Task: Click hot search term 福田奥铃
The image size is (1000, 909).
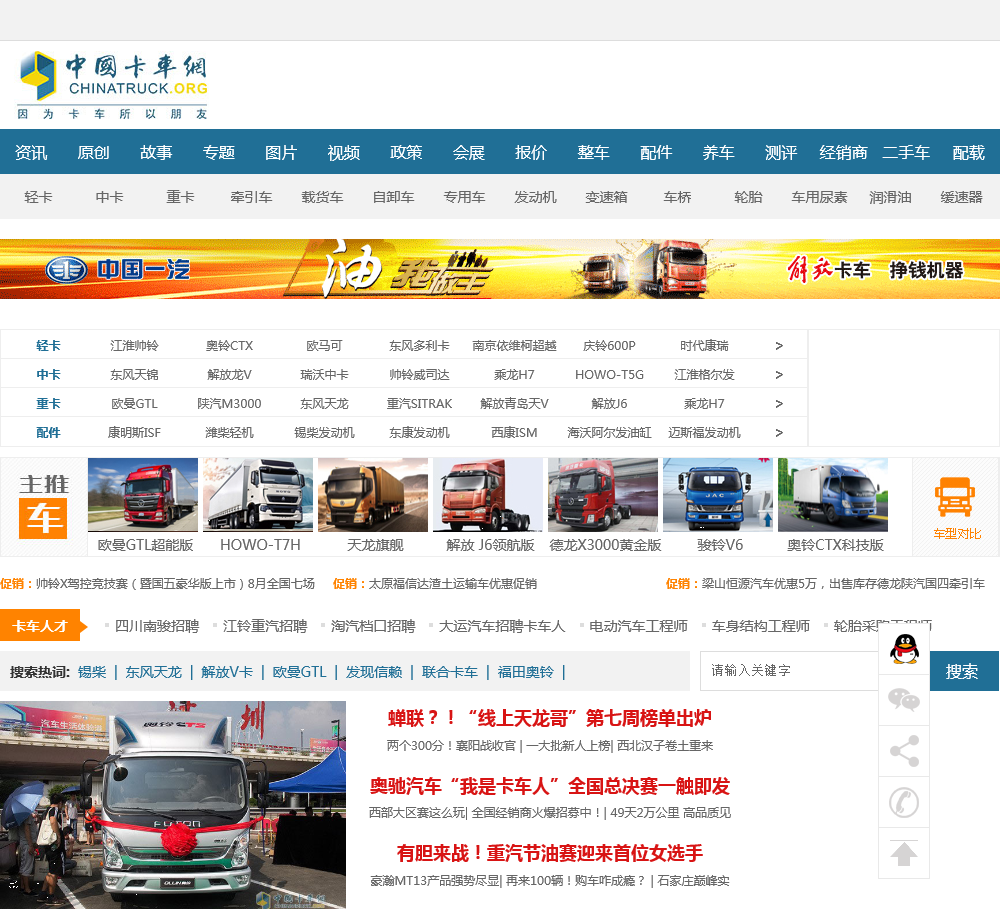Action: point(526,672)
